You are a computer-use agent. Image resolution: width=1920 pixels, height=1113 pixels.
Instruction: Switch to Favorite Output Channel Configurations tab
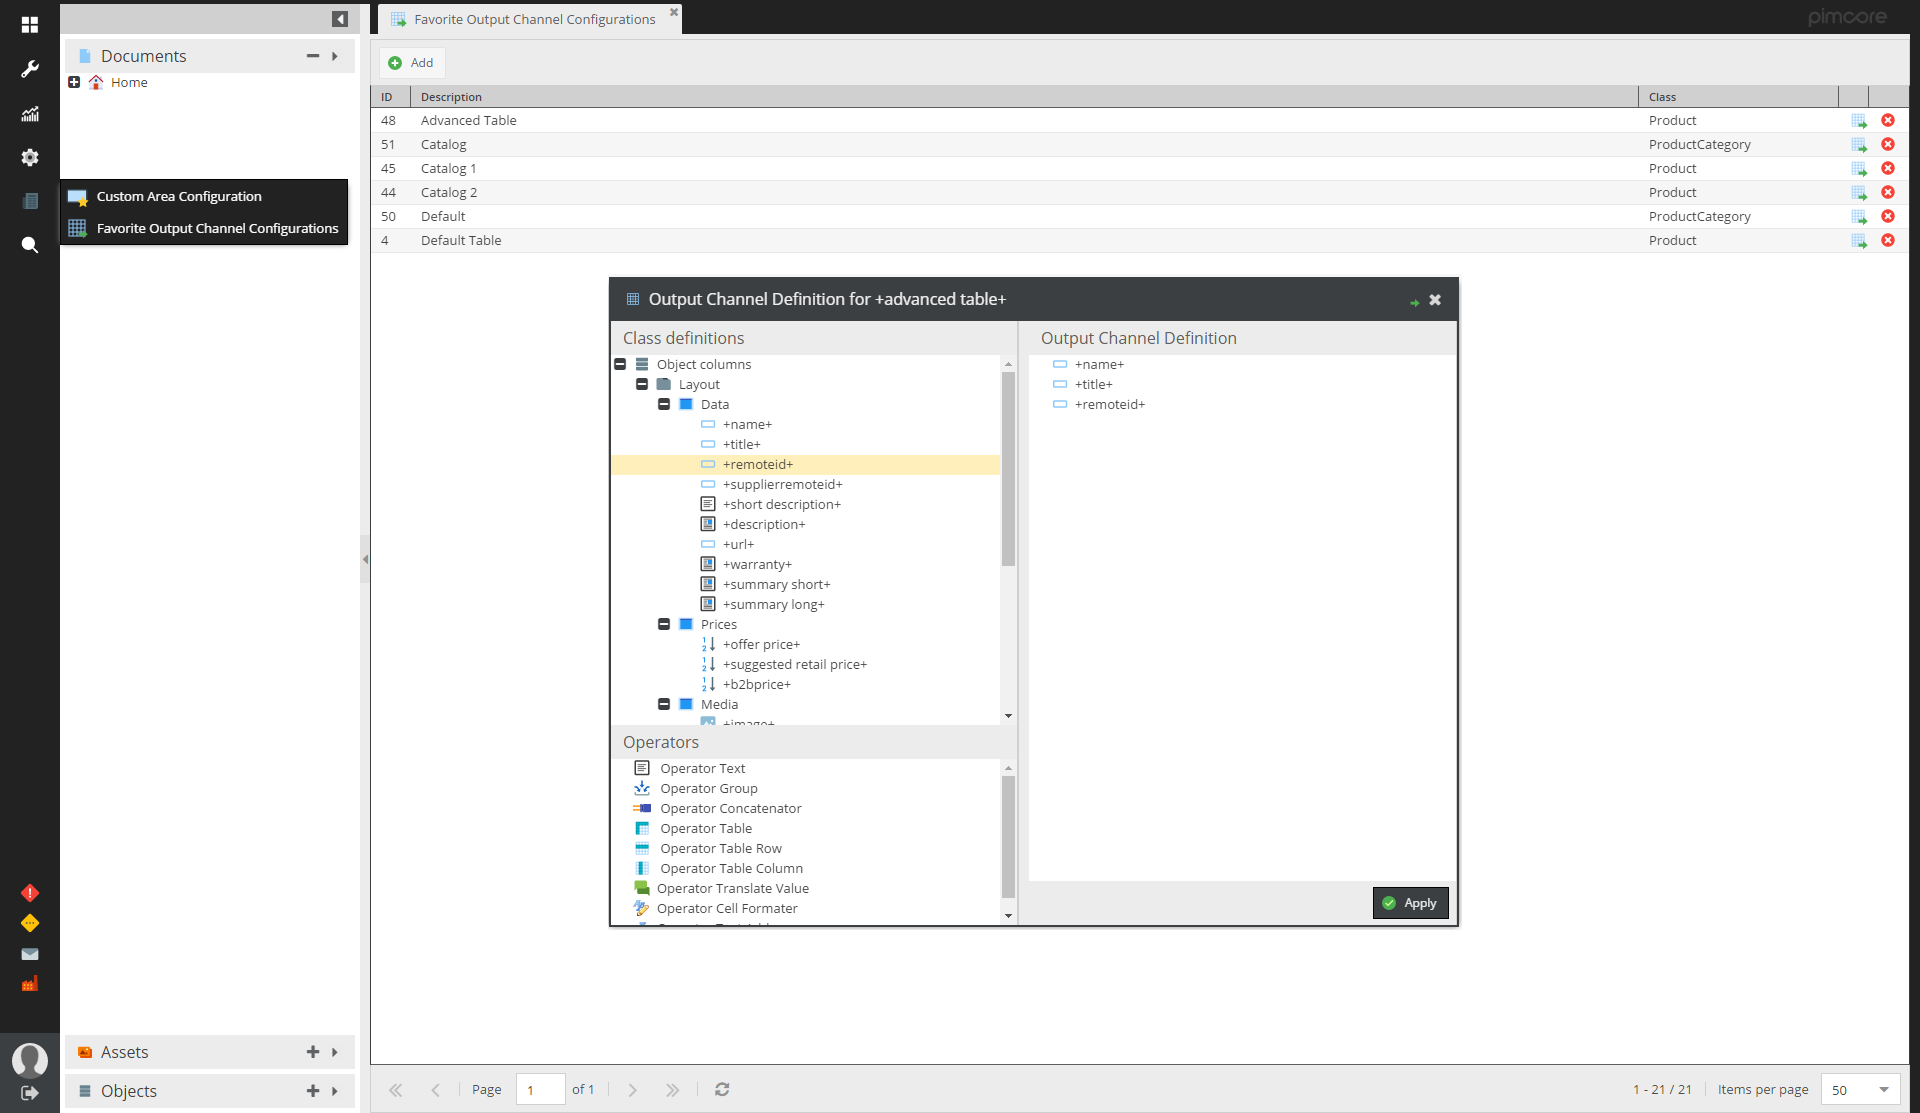[x=534, y=19]
